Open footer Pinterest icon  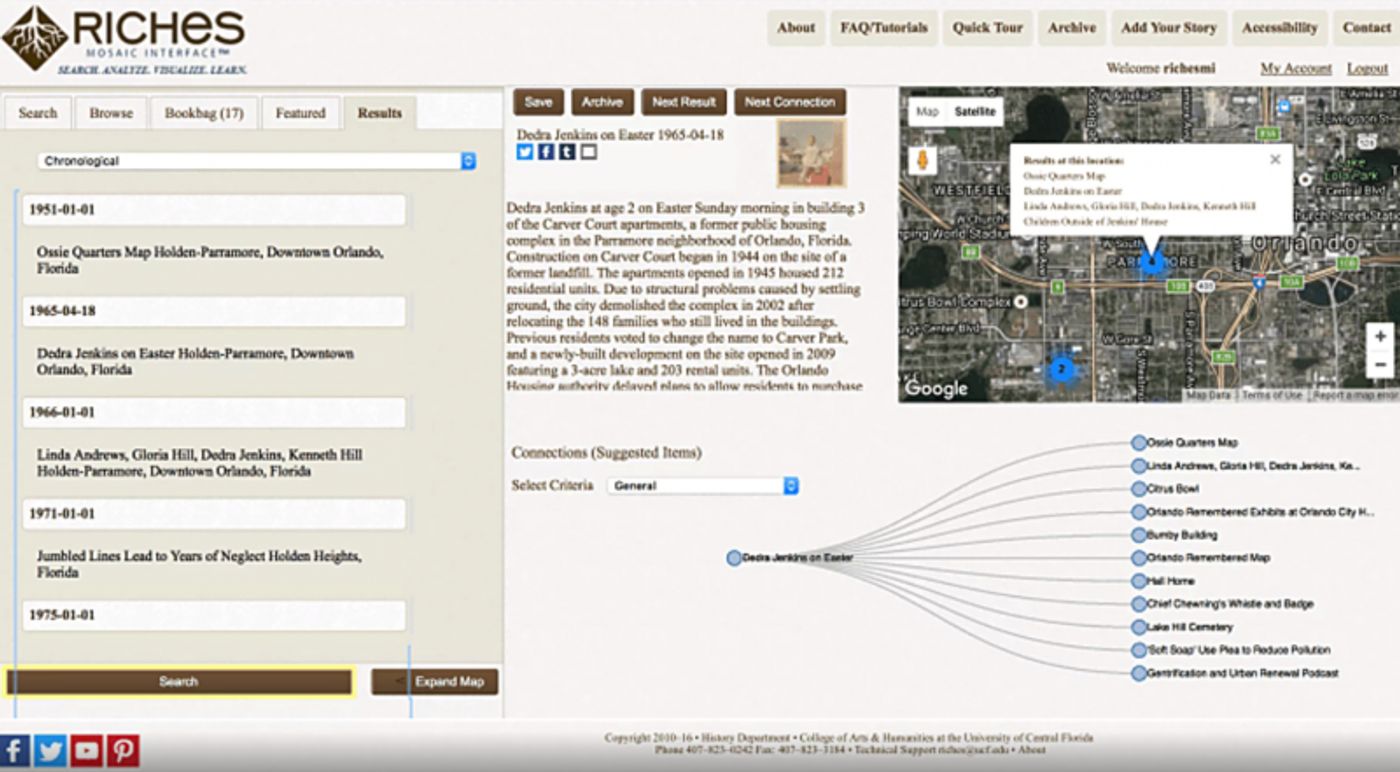pos(123,750)
